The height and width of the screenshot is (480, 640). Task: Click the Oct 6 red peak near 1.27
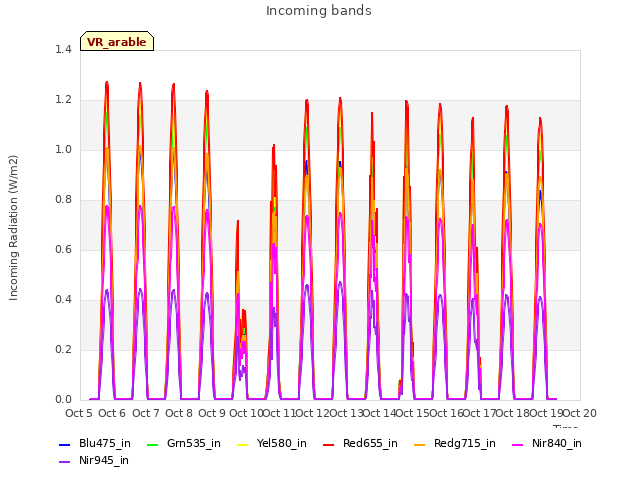pos(107,83)
